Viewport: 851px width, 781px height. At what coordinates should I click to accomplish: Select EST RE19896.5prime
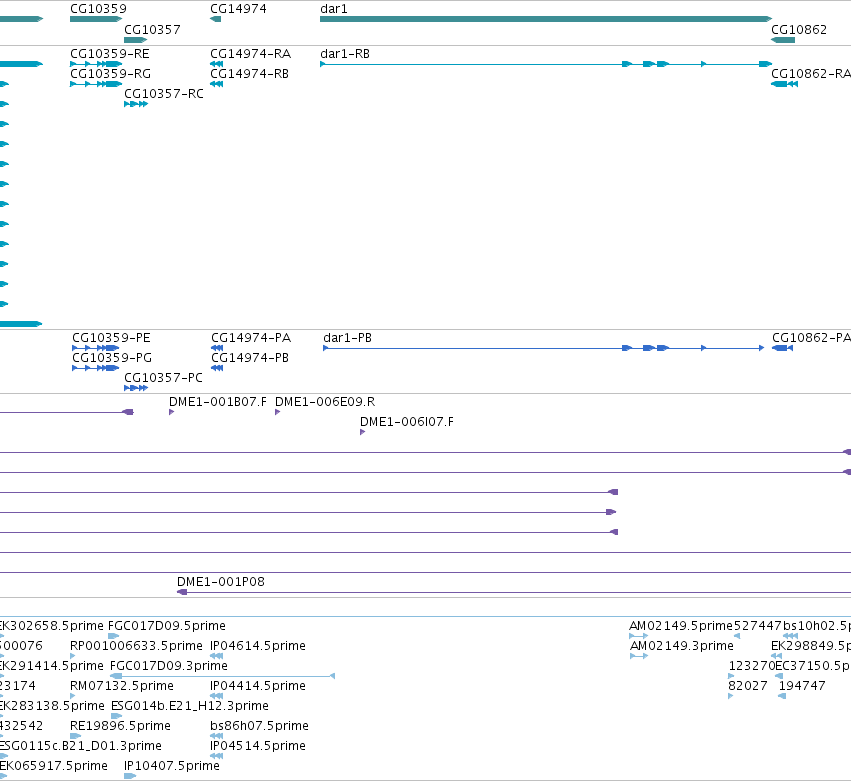(x=120, y=726)
